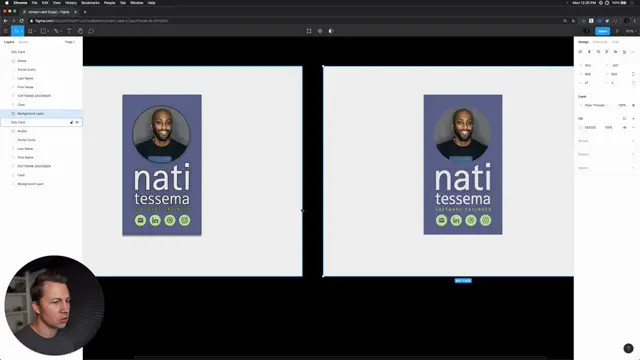640x360 pixels.
Task: Click the Align vertical centers icon
Action: pyautogui.click(x=616, y=52)
